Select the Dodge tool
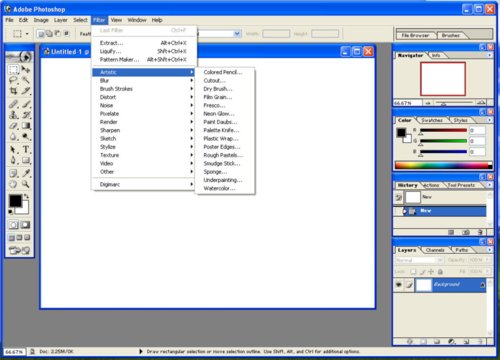This screenshot has width=500, height=360. point(26,136)
